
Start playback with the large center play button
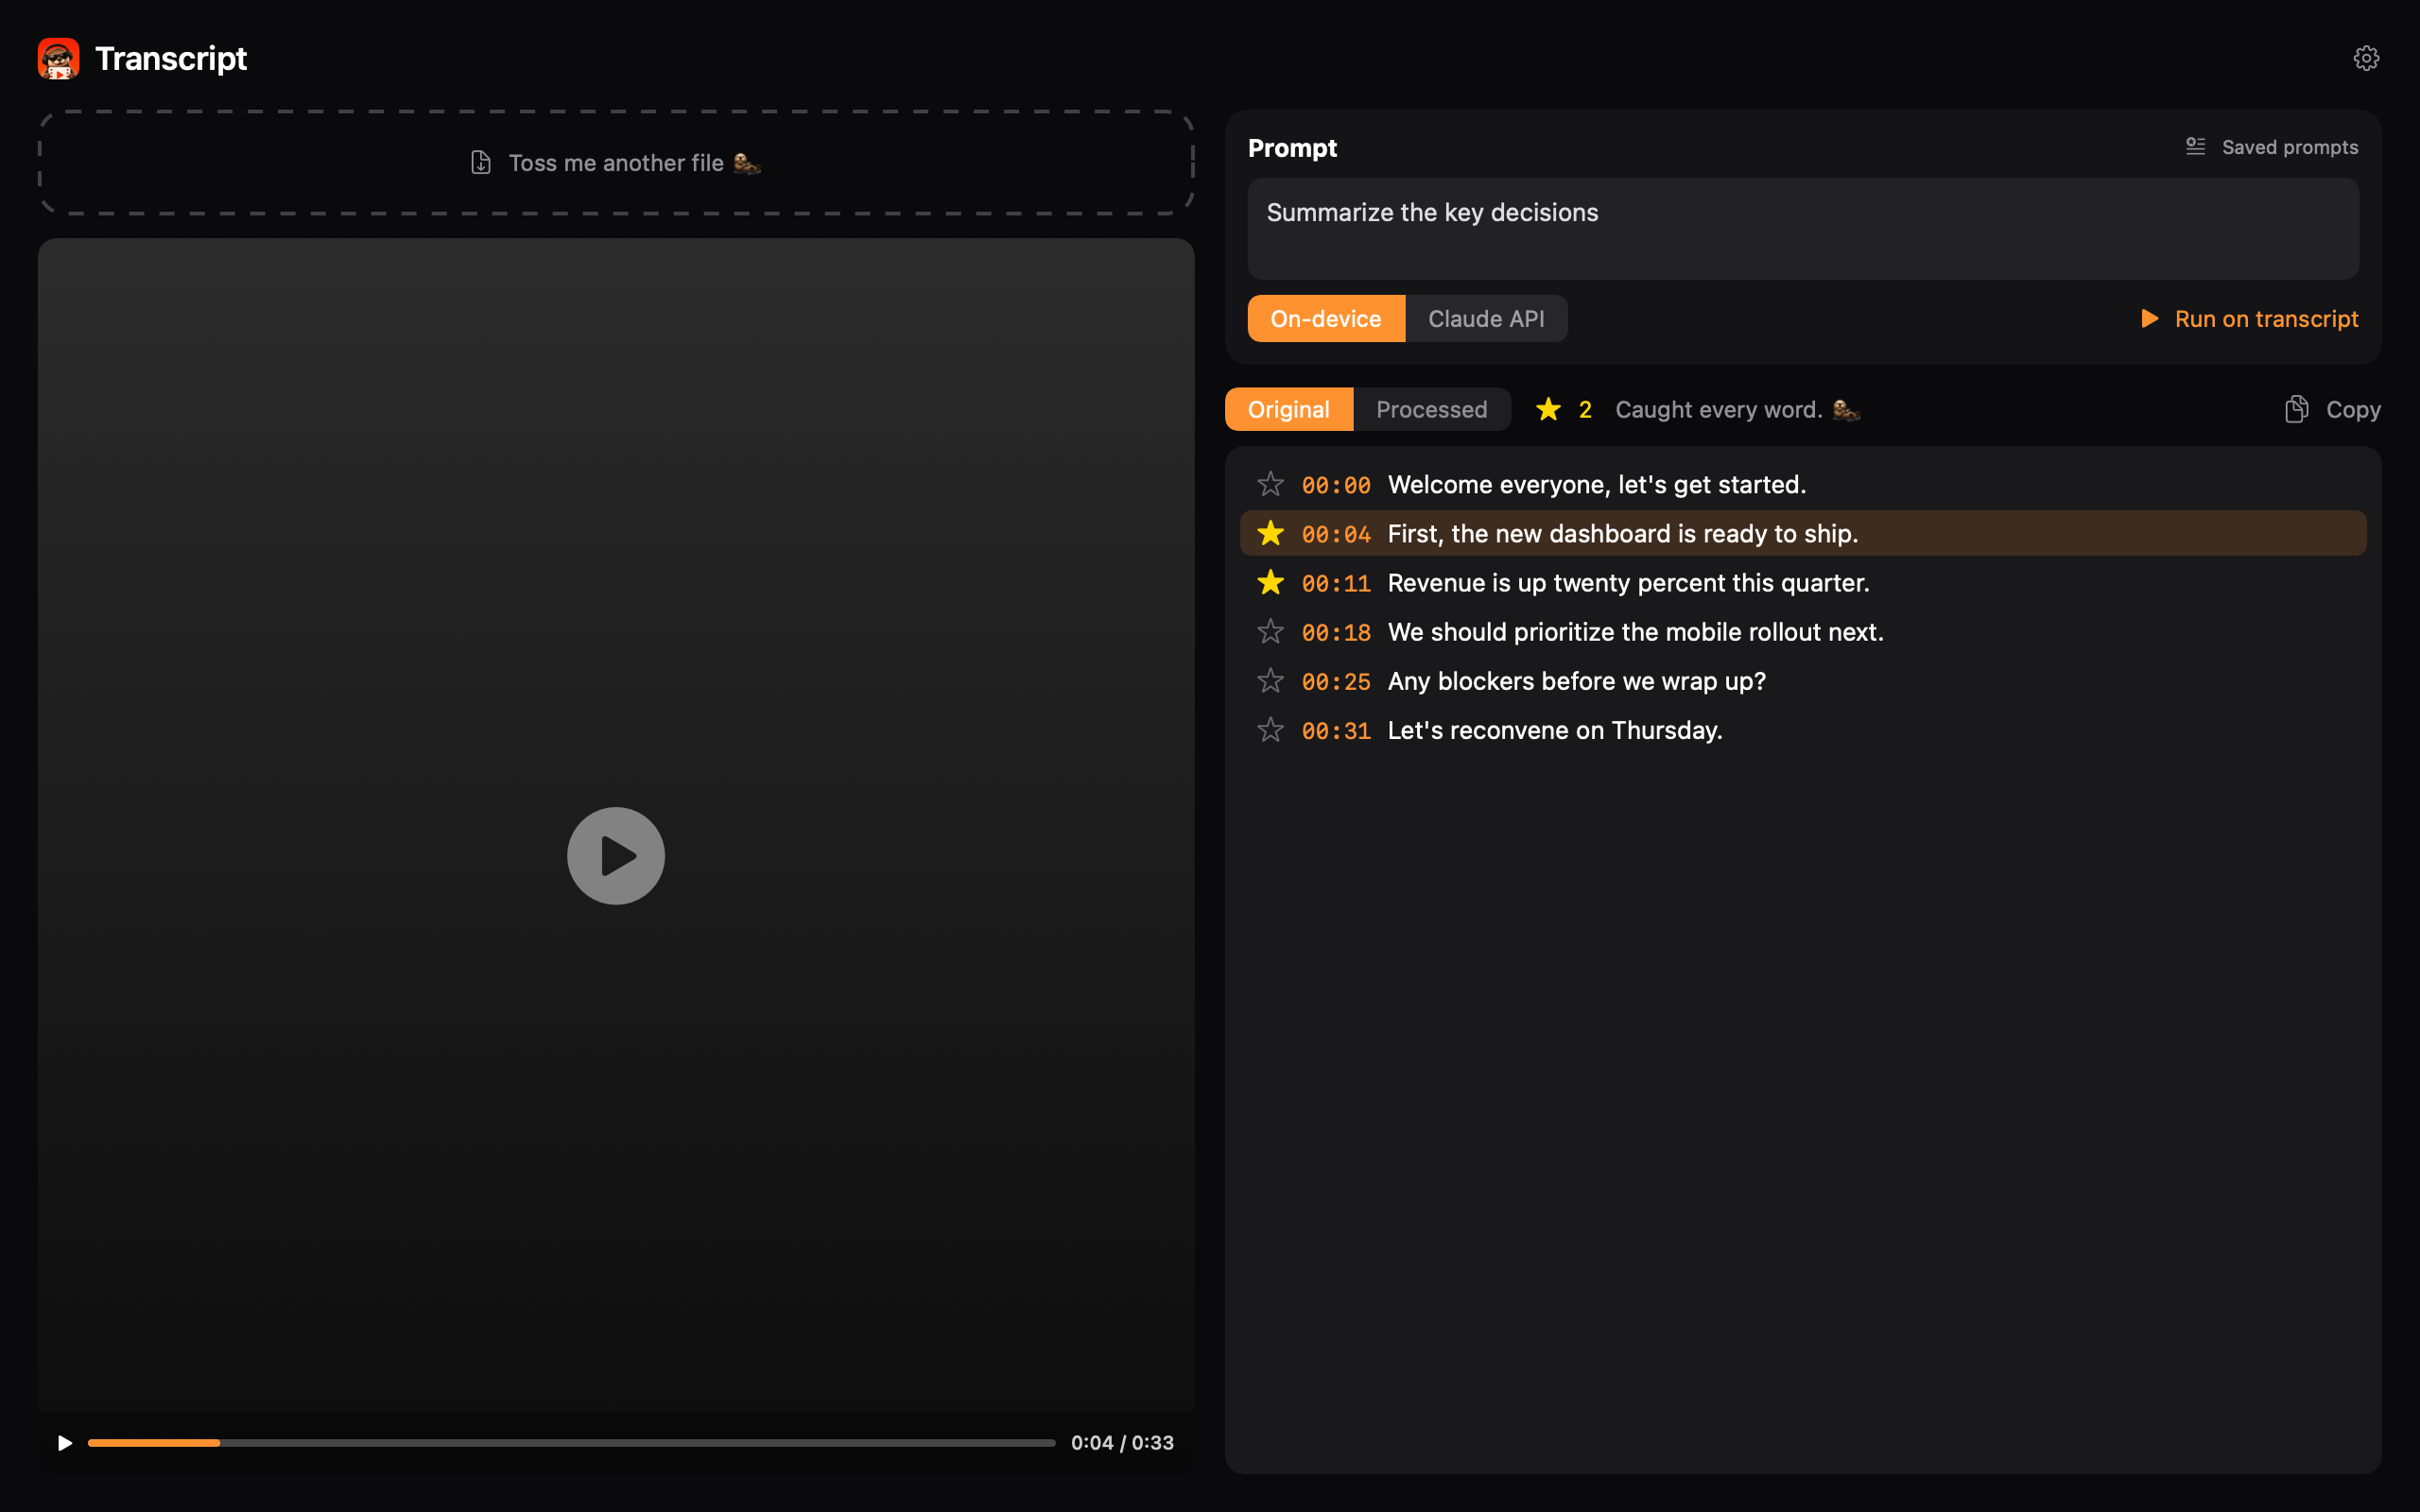616,856
